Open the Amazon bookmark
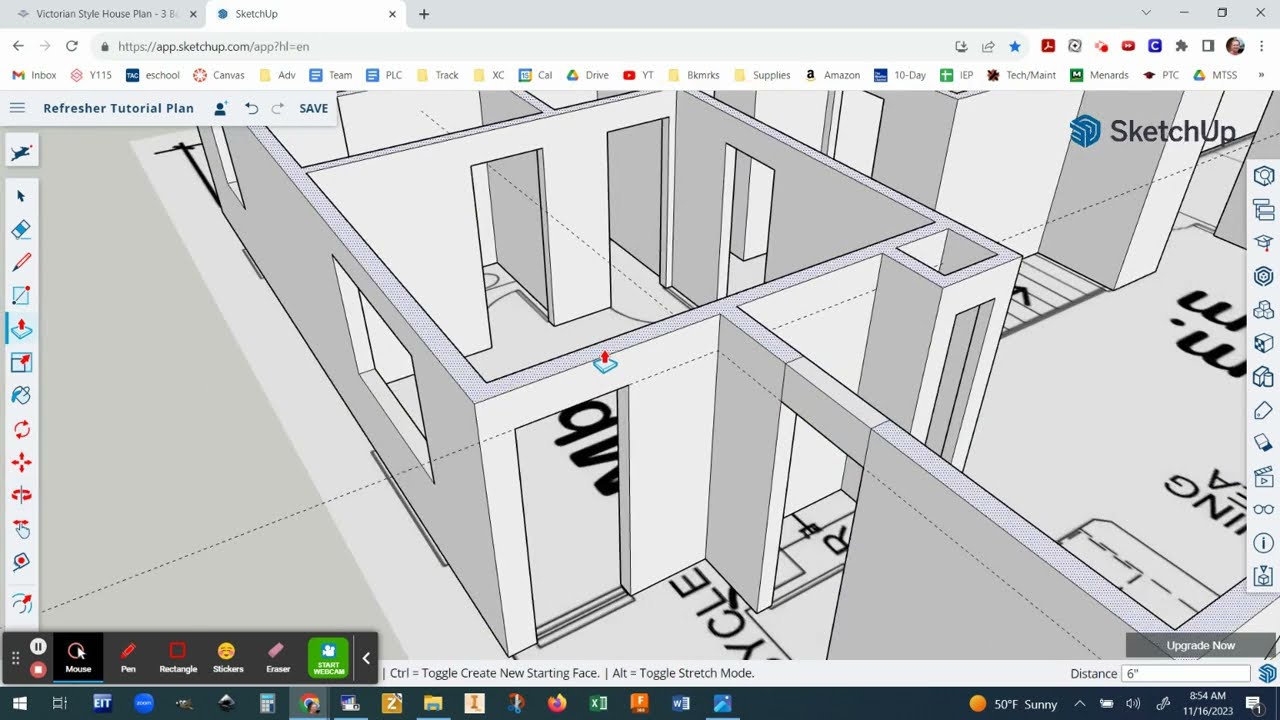 pos(832,75)
